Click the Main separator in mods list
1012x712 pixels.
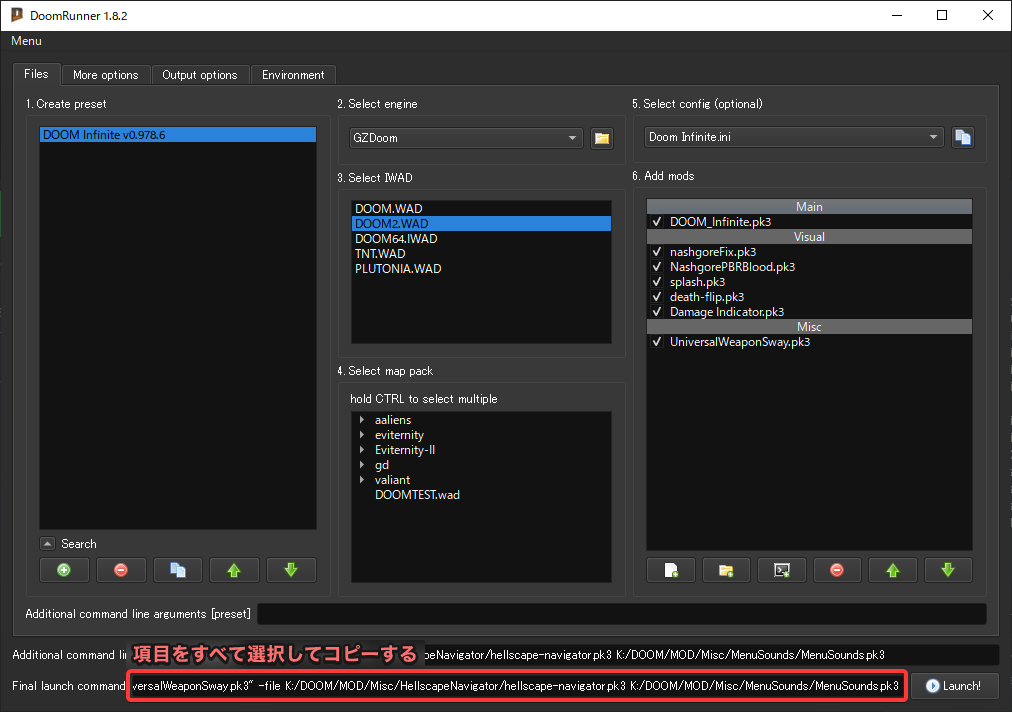(x=809, y=207)
